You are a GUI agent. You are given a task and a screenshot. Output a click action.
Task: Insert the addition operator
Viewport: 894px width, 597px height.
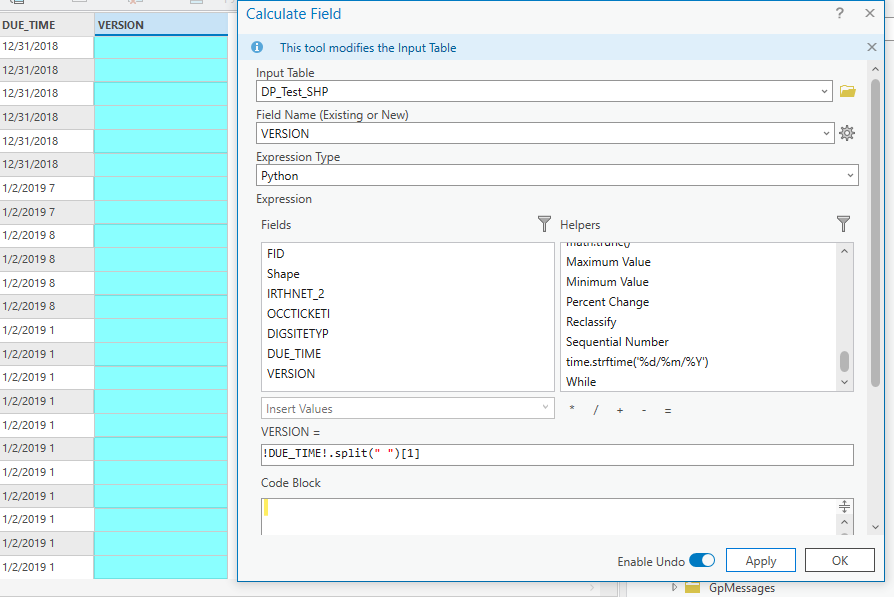(620, 409)
